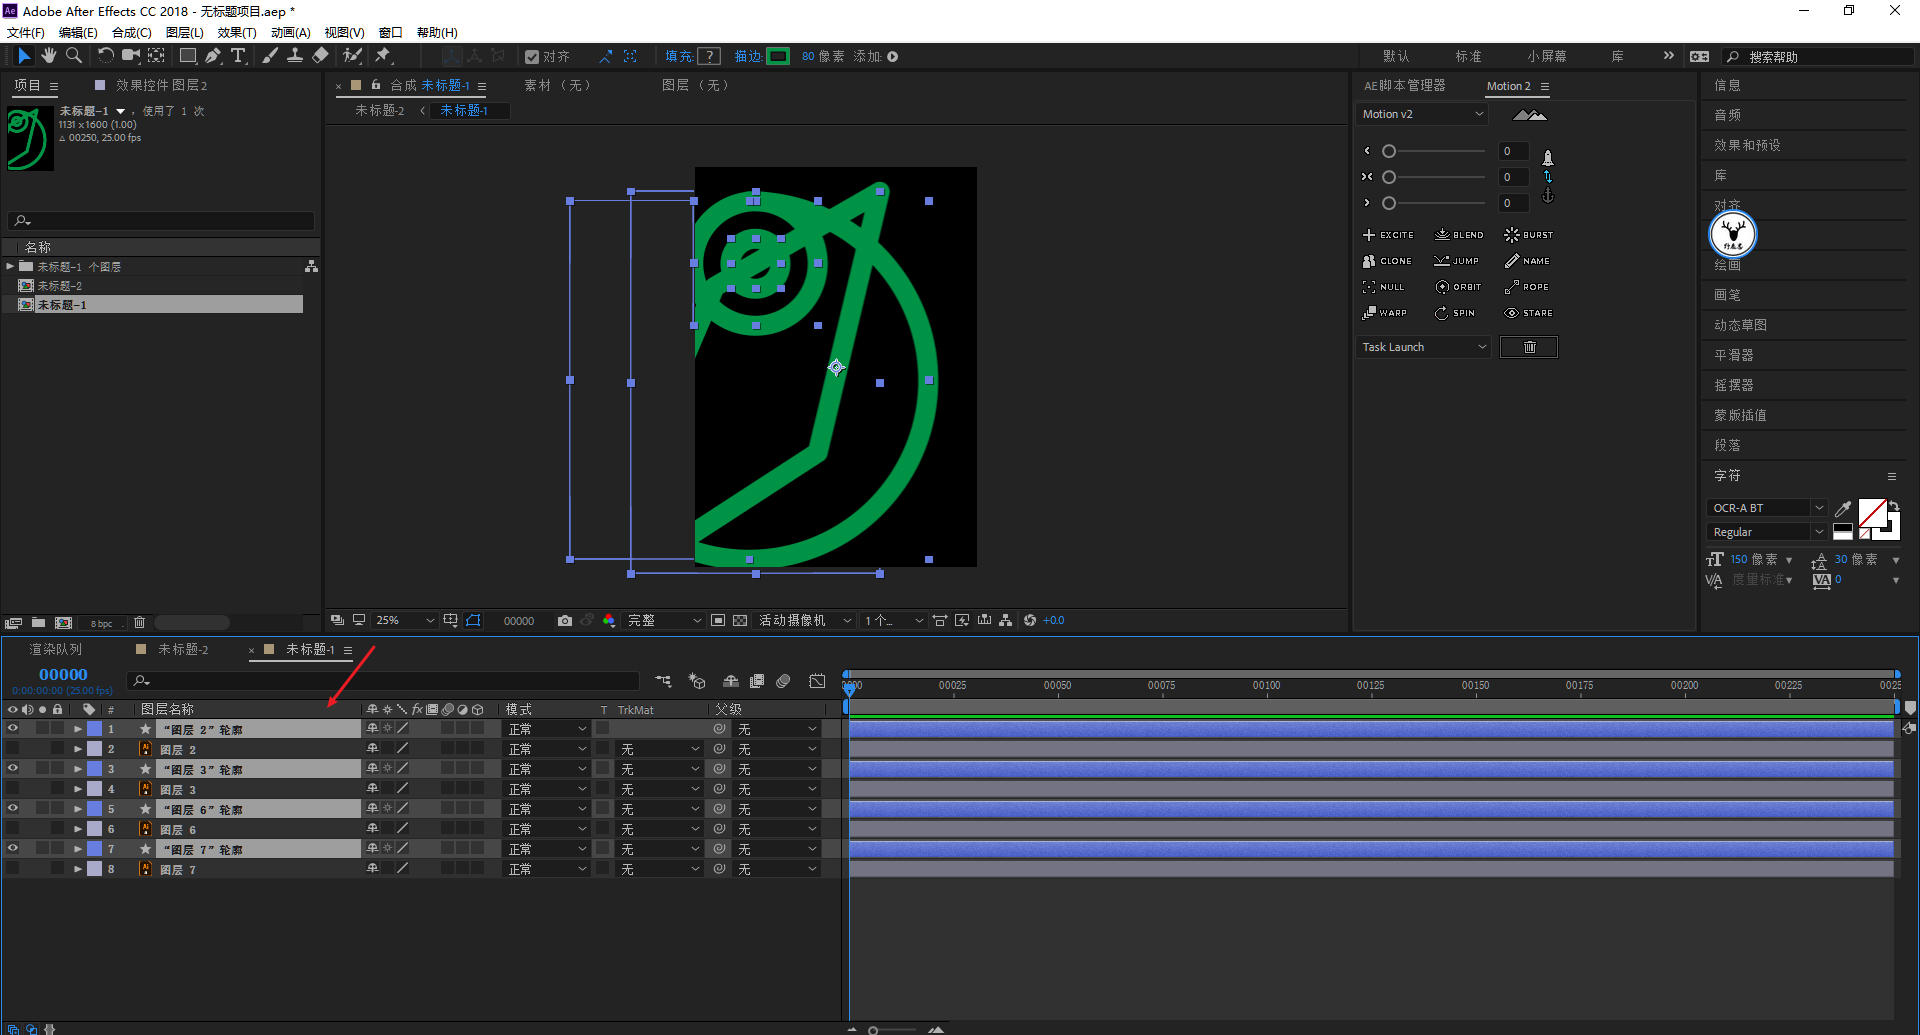
Task: Choose the Zoom magnifier tool
Action: (73, 56)
